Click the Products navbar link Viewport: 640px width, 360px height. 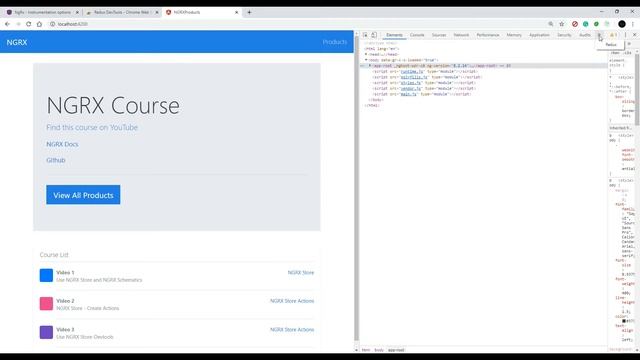click(335, 42)
